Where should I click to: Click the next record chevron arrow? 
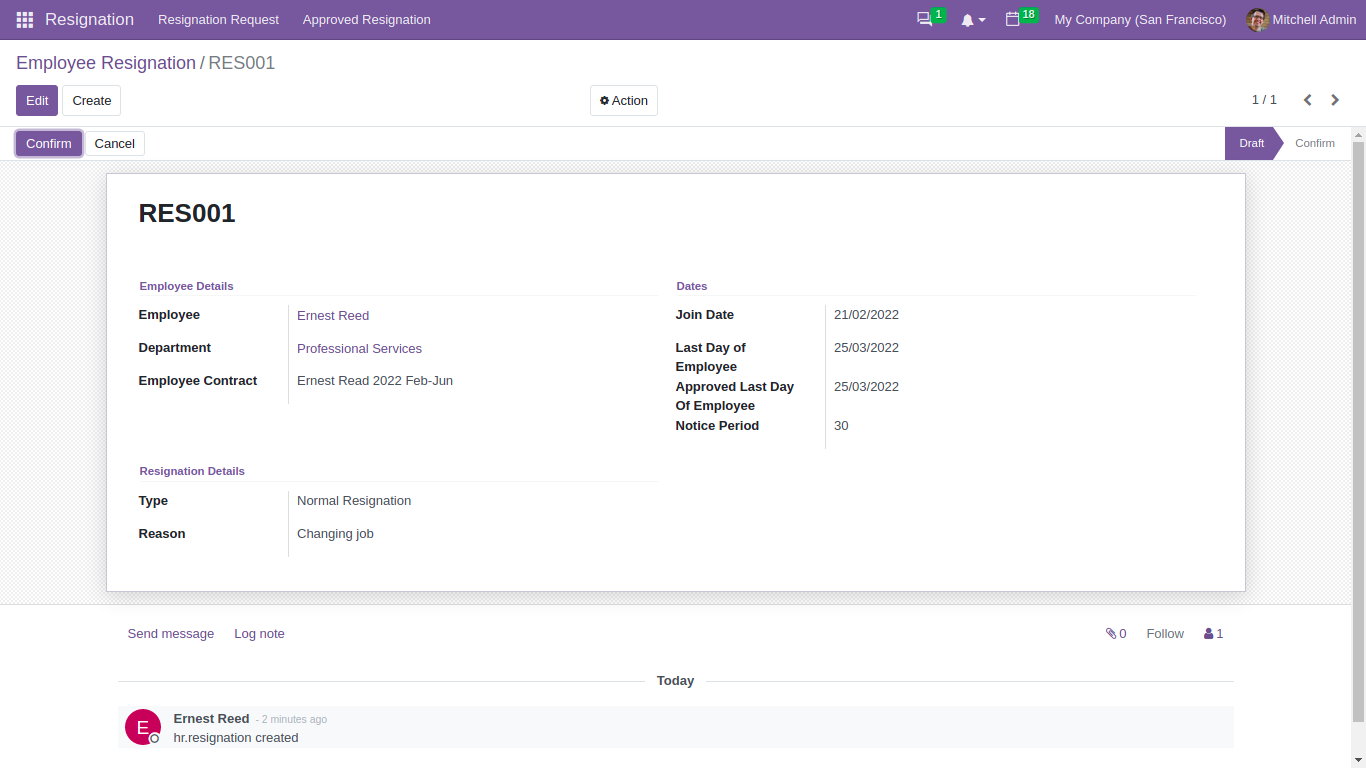[x=1335, y=100]
